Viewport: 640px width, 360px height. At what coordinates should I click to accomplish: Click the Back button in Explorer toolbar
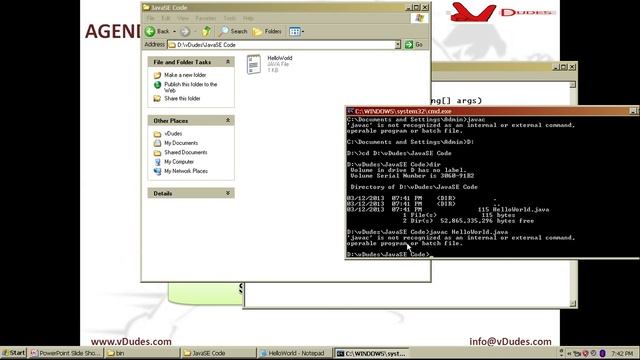[x=158, y=31]
